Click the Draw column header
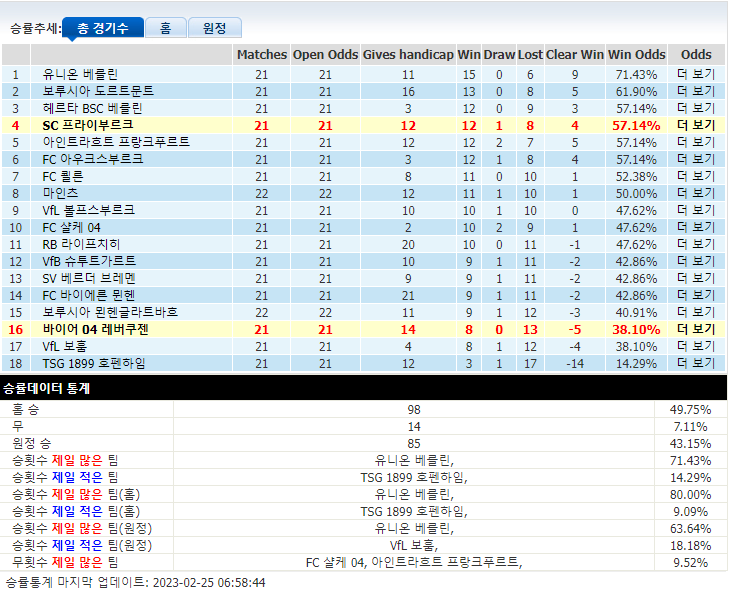The width and height of the screenshot is (730, 590). [499, 54]
